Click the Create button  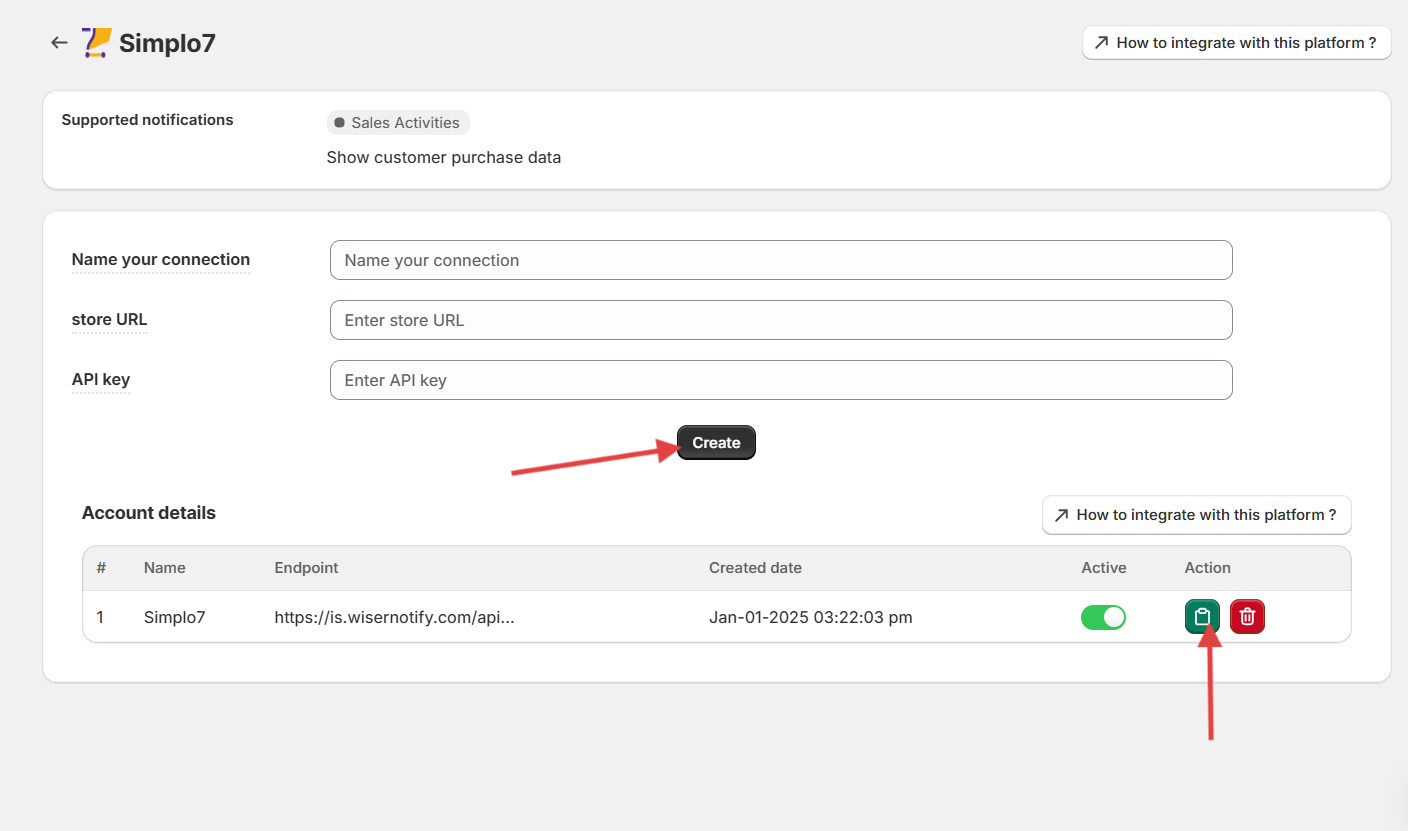coord(716,443)
